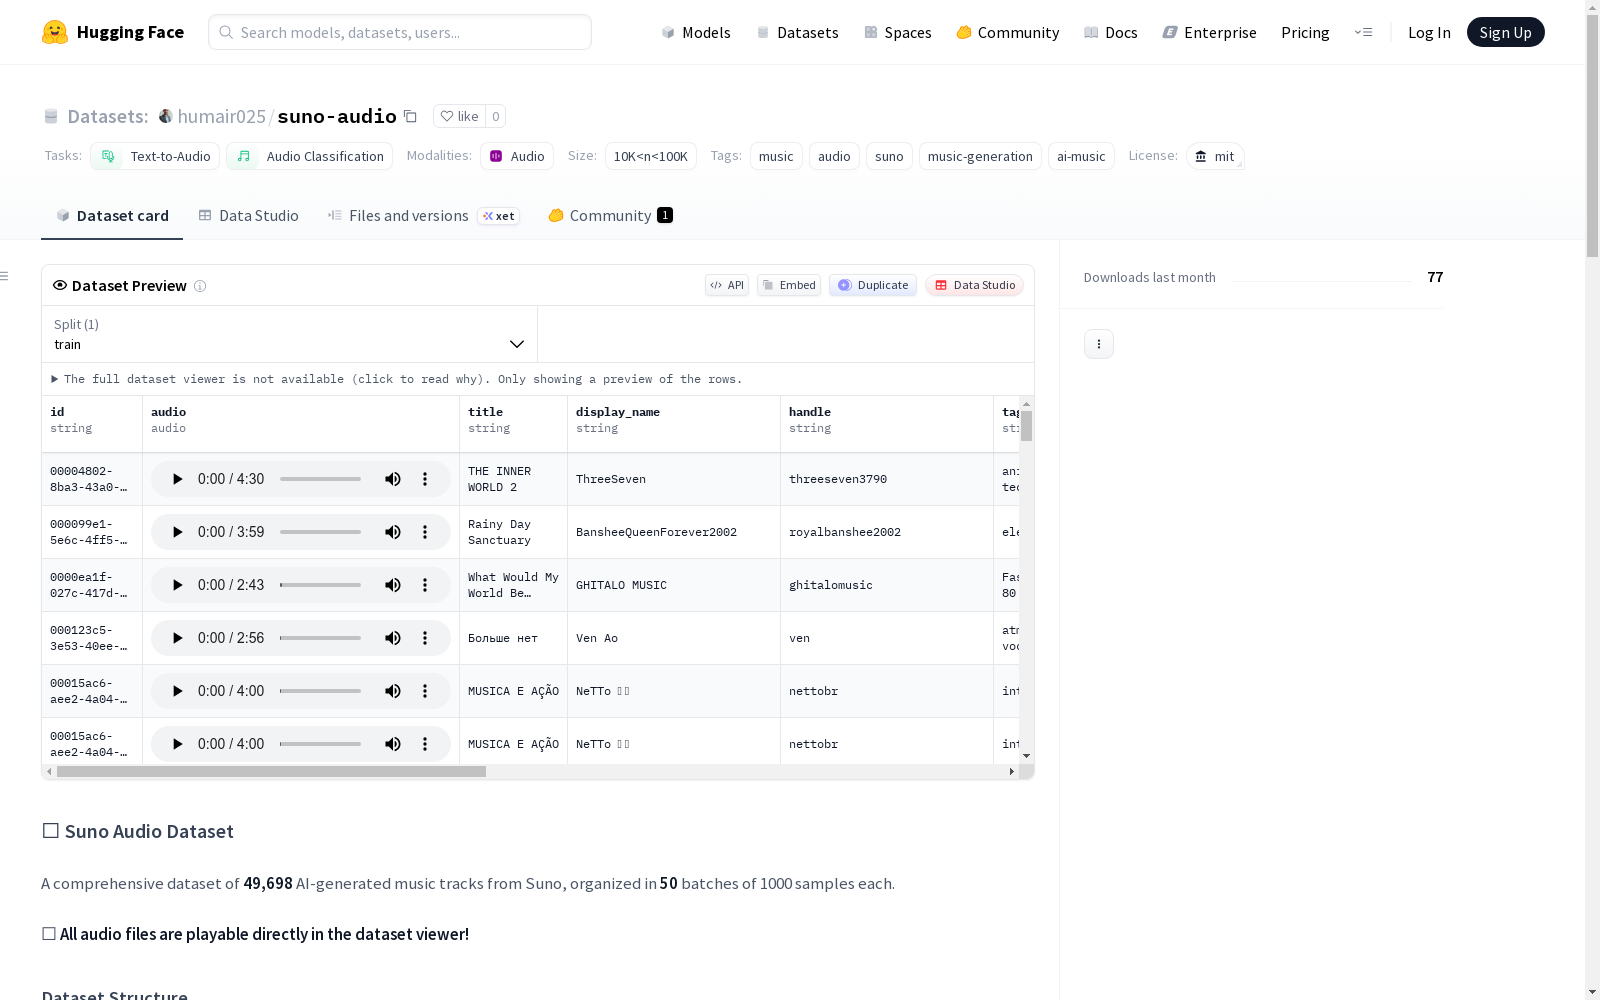Click the Log In link
The image size is (1600, 1000).
1429,32
